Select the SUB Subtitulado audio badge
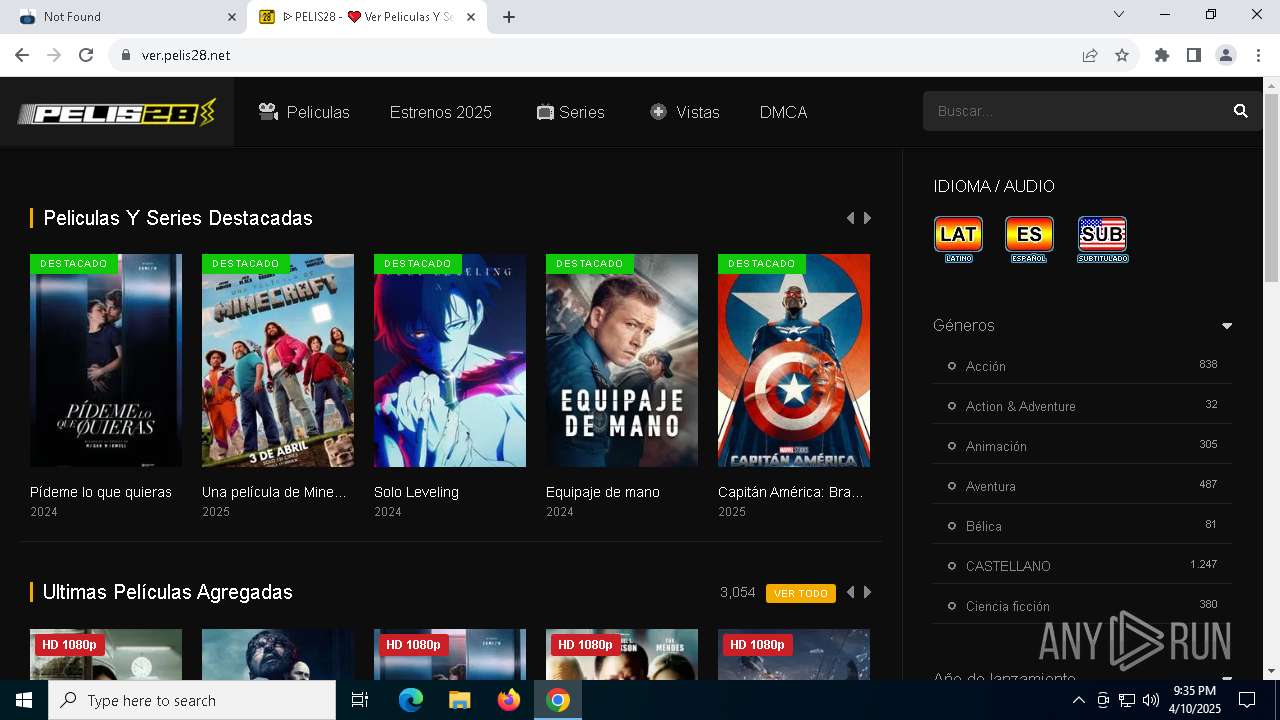The height and width of the screenshot is (720, 1280). click(x=1102, y=239)
